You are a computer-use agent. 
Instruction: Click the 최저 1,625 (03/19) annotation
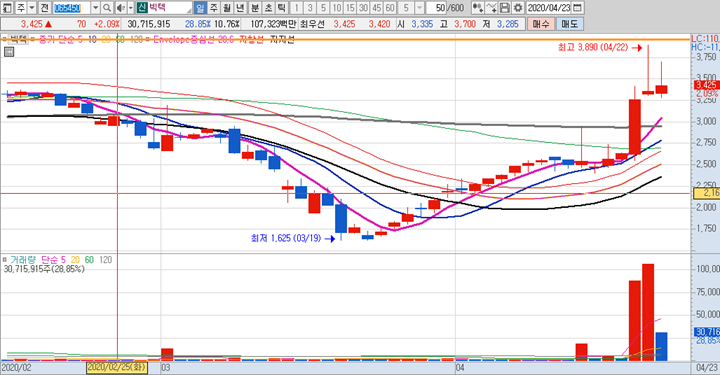click(x=286, y=238)
